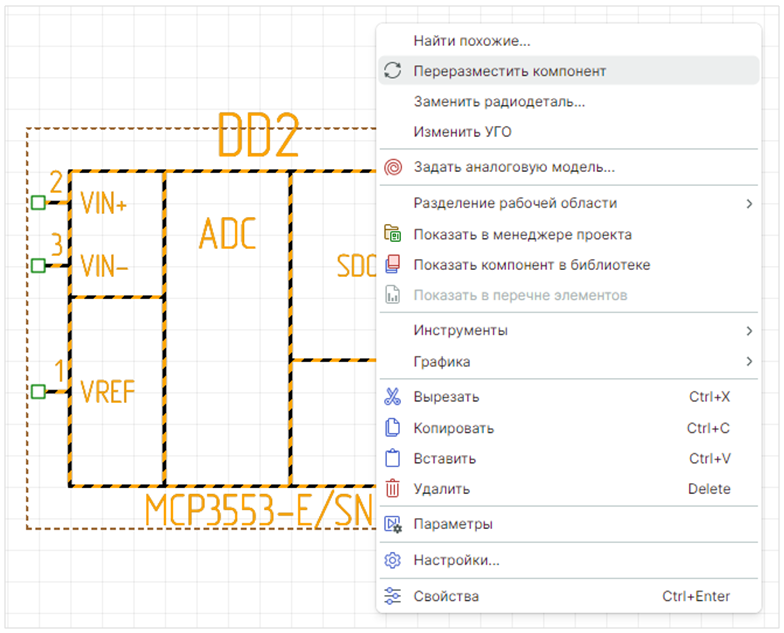Viewport: 784px width, 633px height.
Task: Select Найти похожие menu item
Action: (x=471, y=41)
